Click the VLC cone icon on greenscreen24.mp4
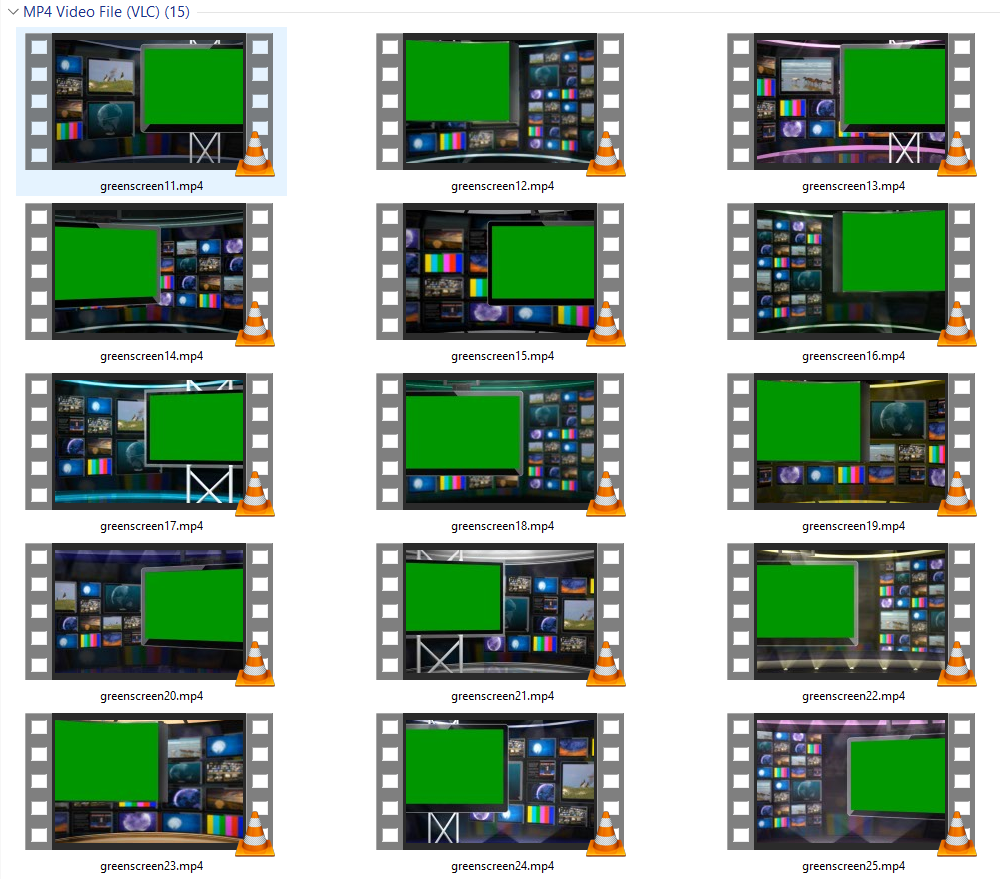The image size is (1000, 894). (x=606, y=834)
